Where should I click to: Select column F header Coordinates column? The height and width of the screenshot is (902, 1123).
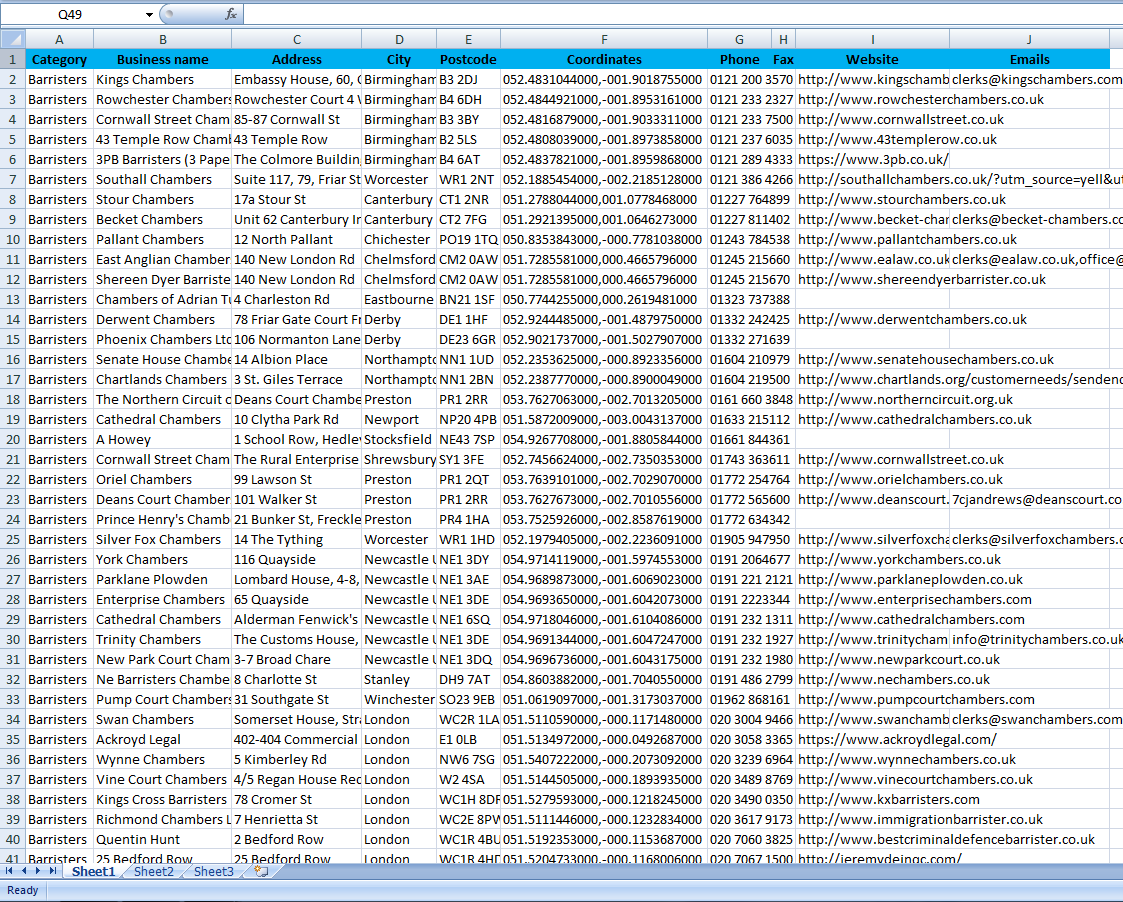tap(603, 39)
